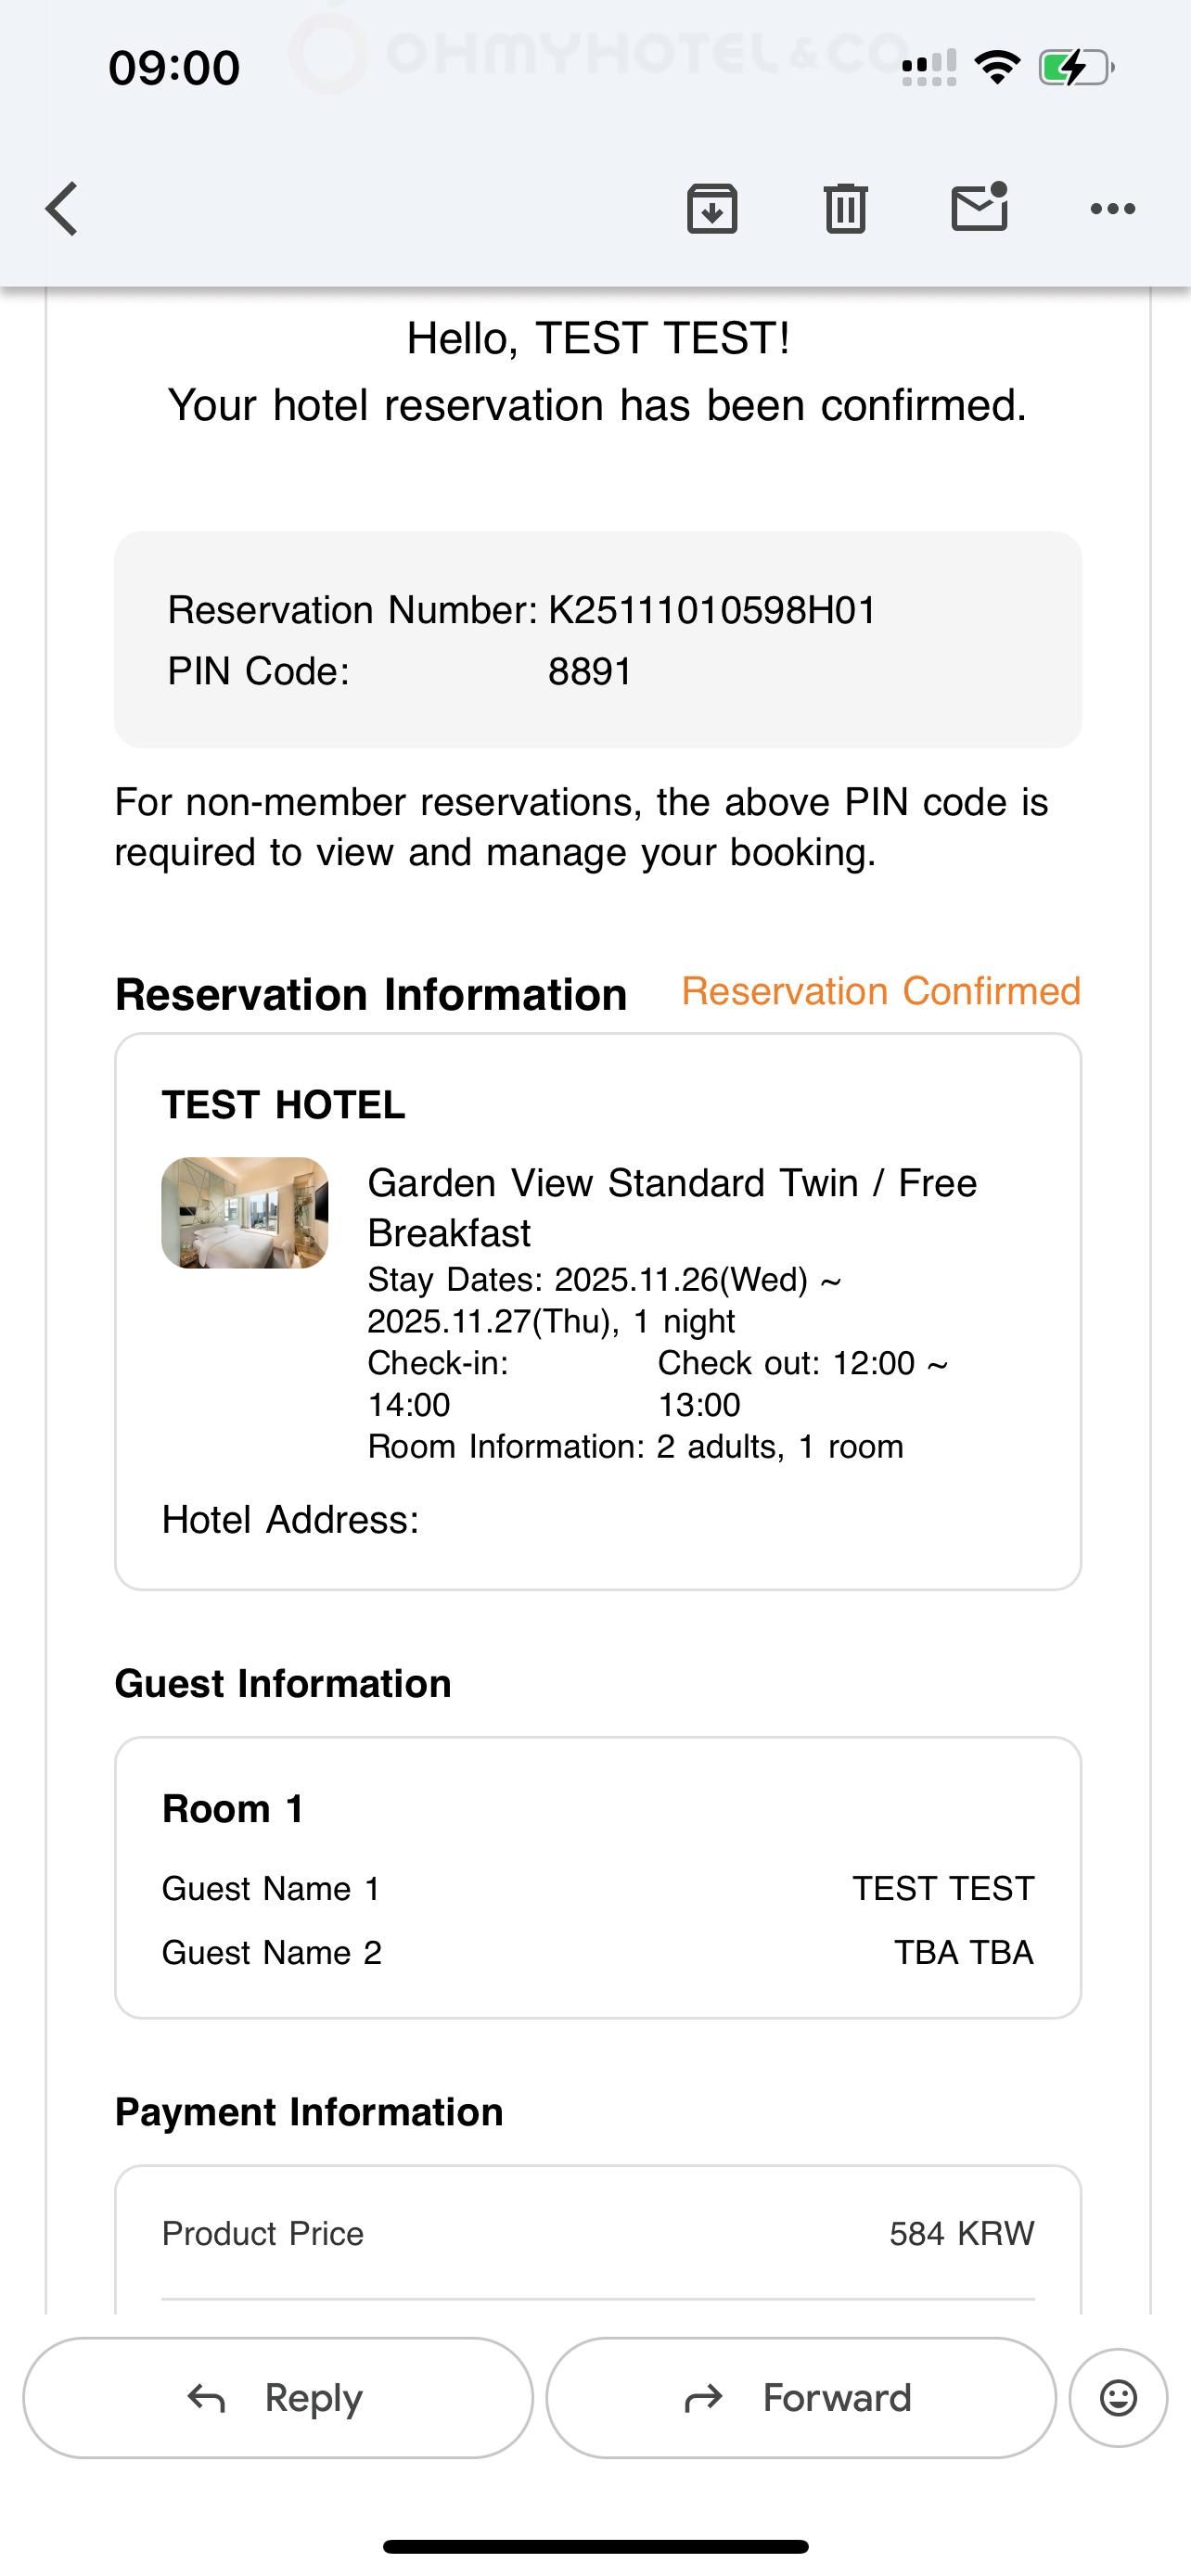Tap the reservation number K25111010598H01
This screenshot has height=2576, width=1191.
[x=712, y=610]
